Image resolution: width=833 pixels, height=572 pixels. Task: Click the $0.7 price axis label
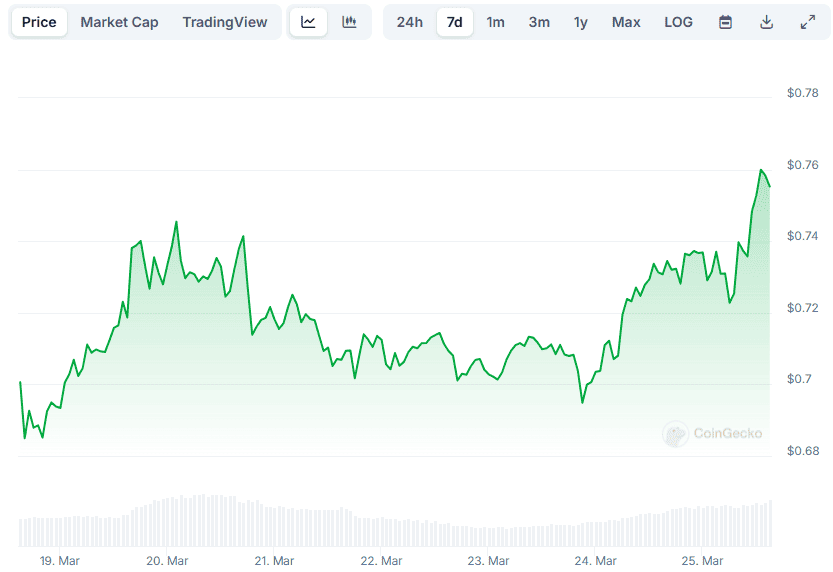[x=800, y=379]
